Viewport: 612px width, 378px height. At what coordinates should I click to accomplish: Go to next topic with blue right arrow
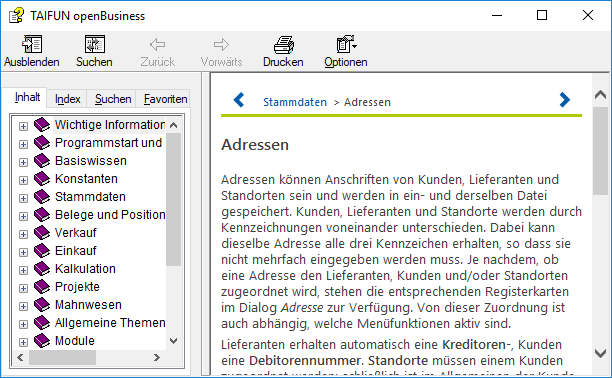pos(565,100)
